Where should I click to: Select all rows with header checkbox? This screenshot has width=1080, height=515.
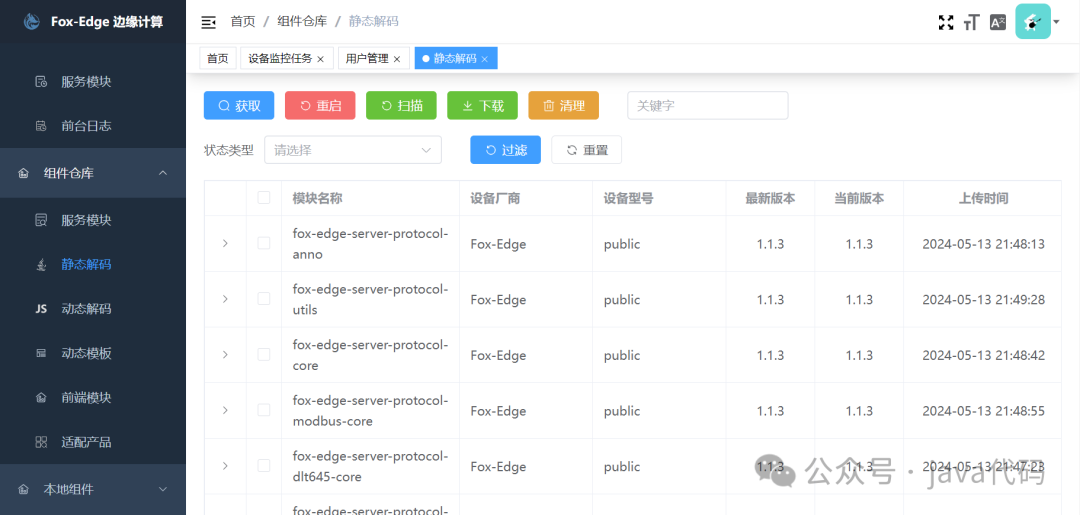pyautogui.click(x=264, y=198)
